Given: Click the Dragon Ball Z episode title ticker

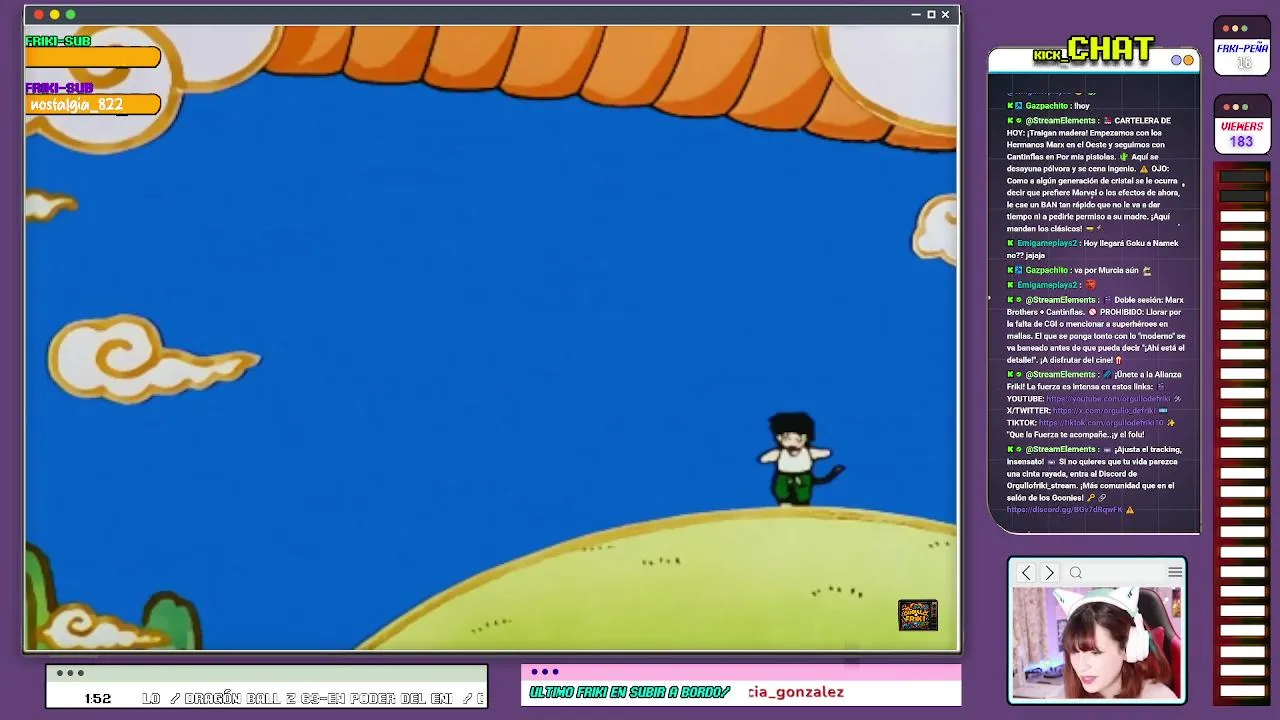Looking at the screenshot, I should click(312, 698).
